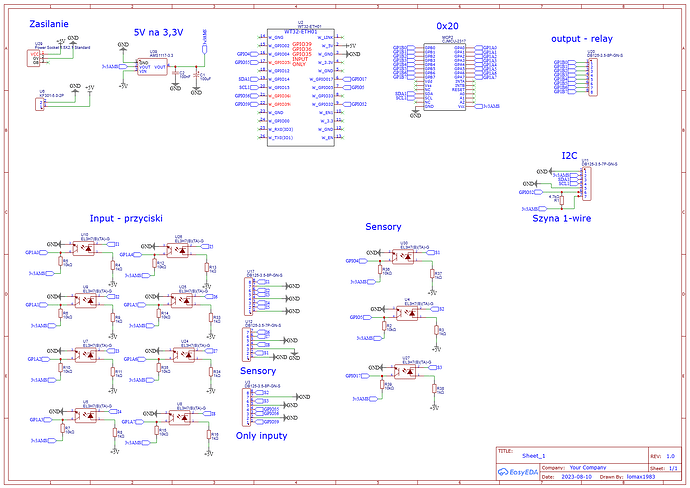The width and height of the screenshot is (690, 488).
Task: Select the R1 4.7kΩ pull-up resistor
Action: pos(562,200)
